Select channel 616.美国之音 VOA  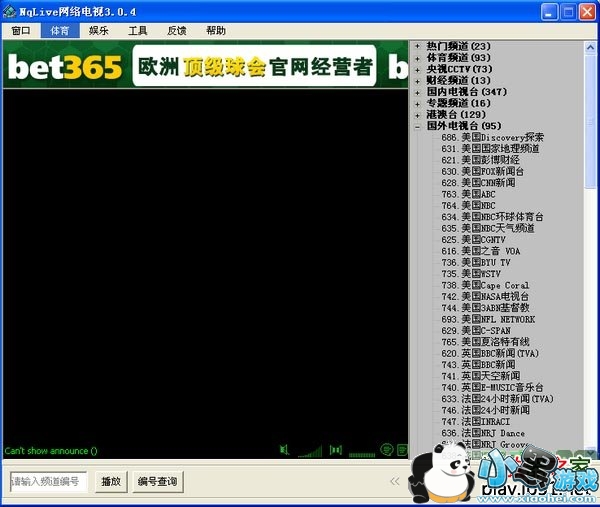coord(481,251)
